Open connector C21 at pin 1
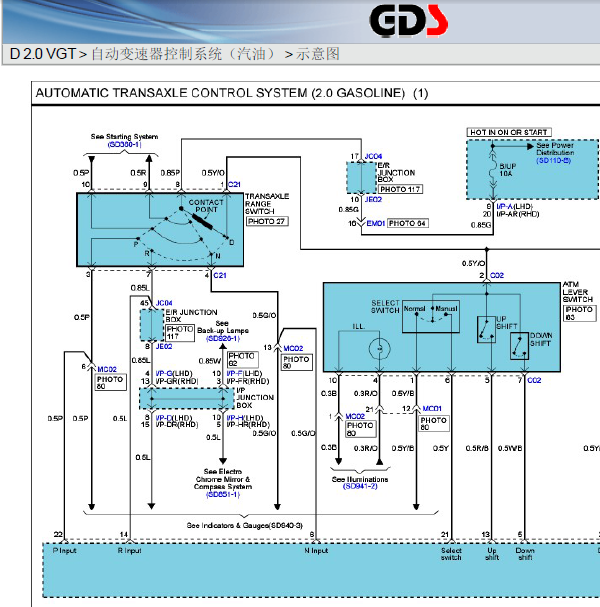Screen dimensions: 600x607 pos(234,184)
